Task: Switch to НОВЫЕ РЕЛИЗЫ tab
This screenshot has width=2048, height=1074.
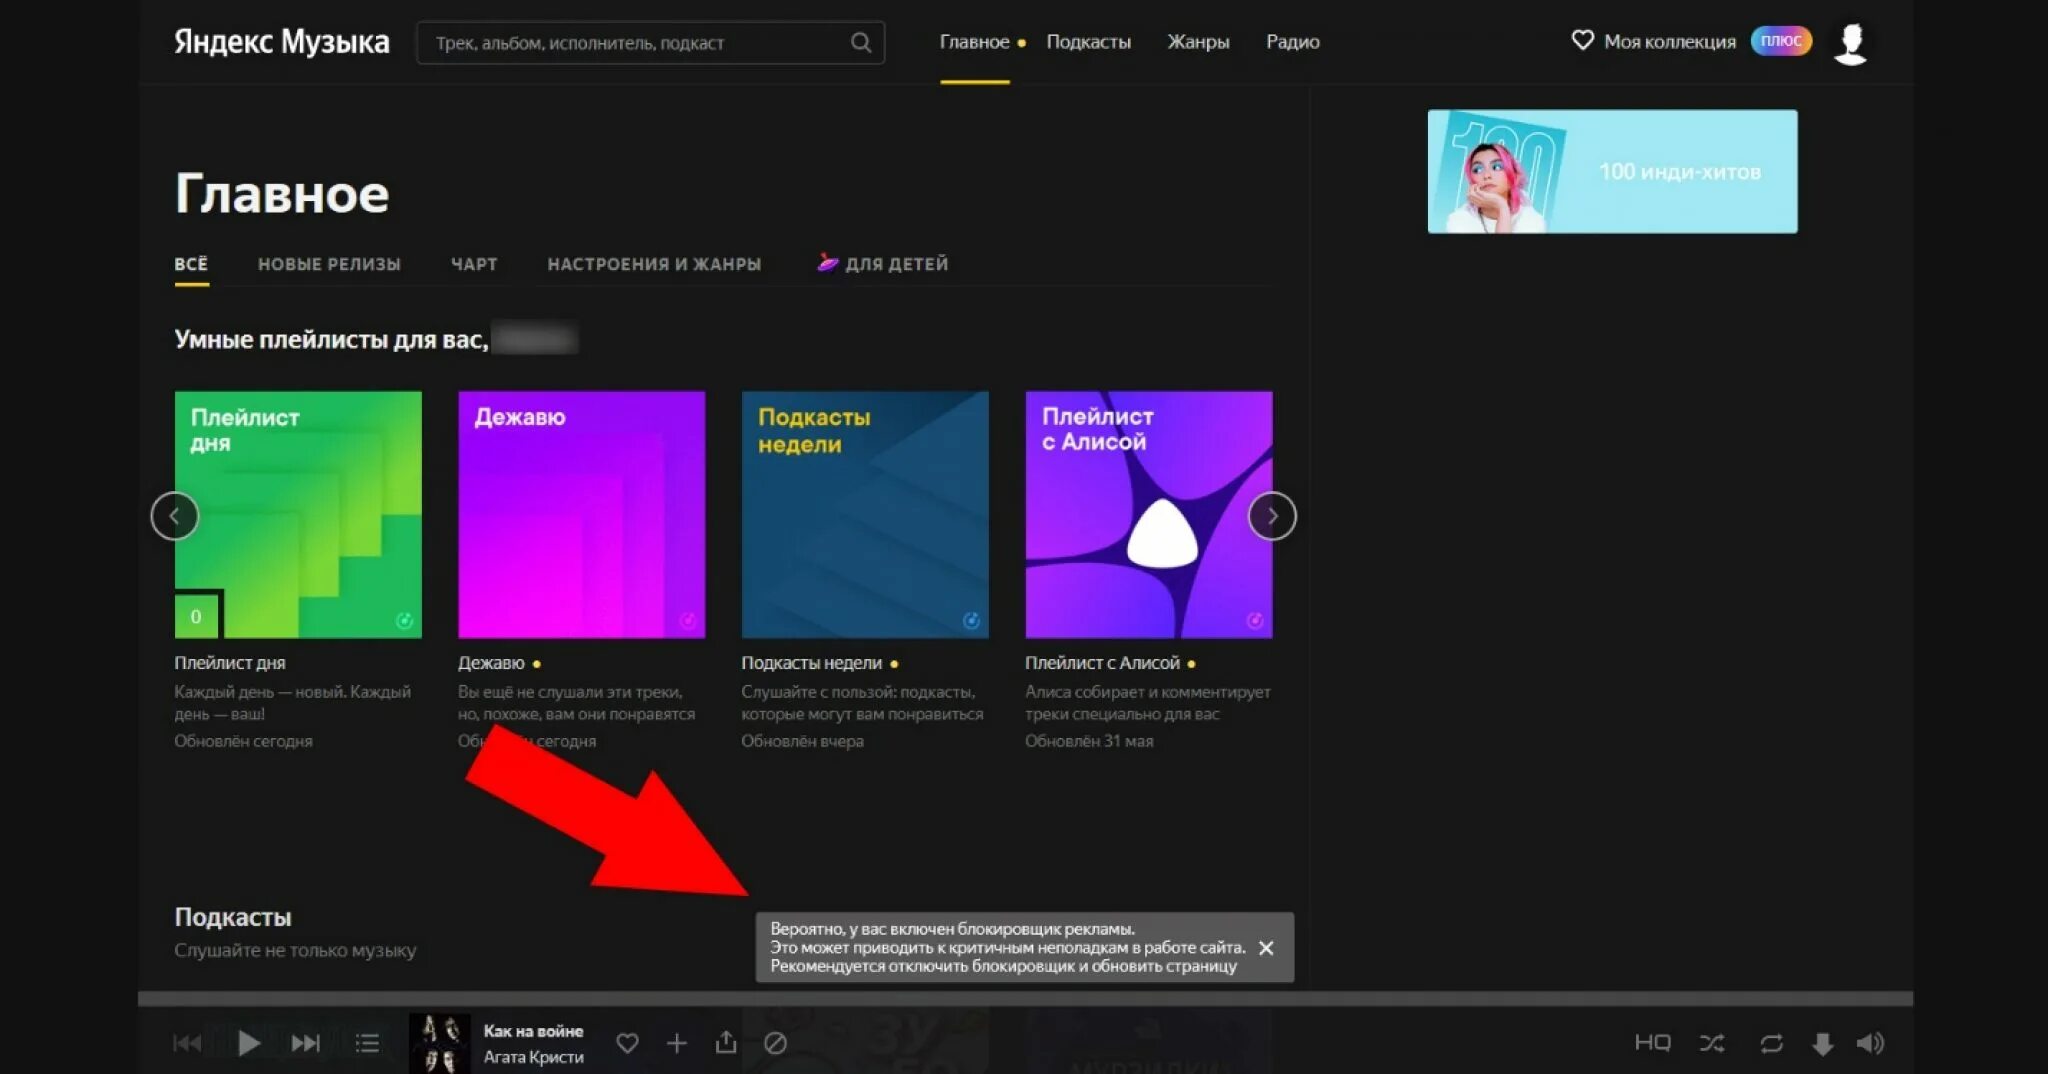Action: (x=329, y=264)
